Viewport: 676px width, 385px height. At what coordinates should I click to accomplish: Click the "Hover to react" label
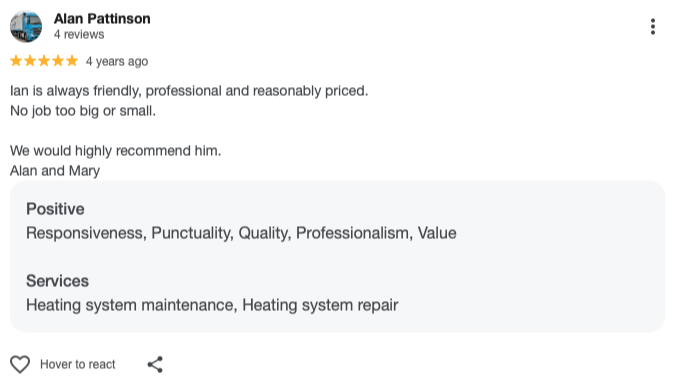[x=78, y=364]
